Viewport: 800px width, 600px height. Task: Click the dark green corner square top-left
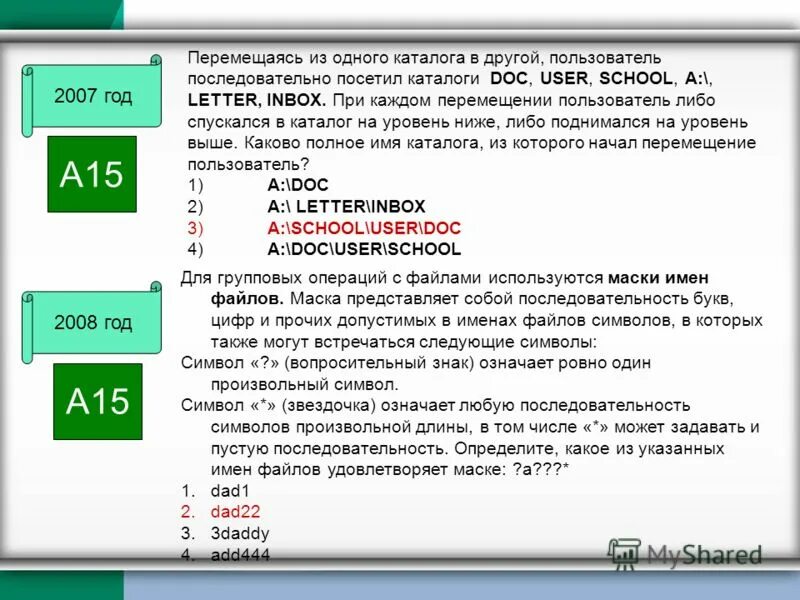coord(55,12)
